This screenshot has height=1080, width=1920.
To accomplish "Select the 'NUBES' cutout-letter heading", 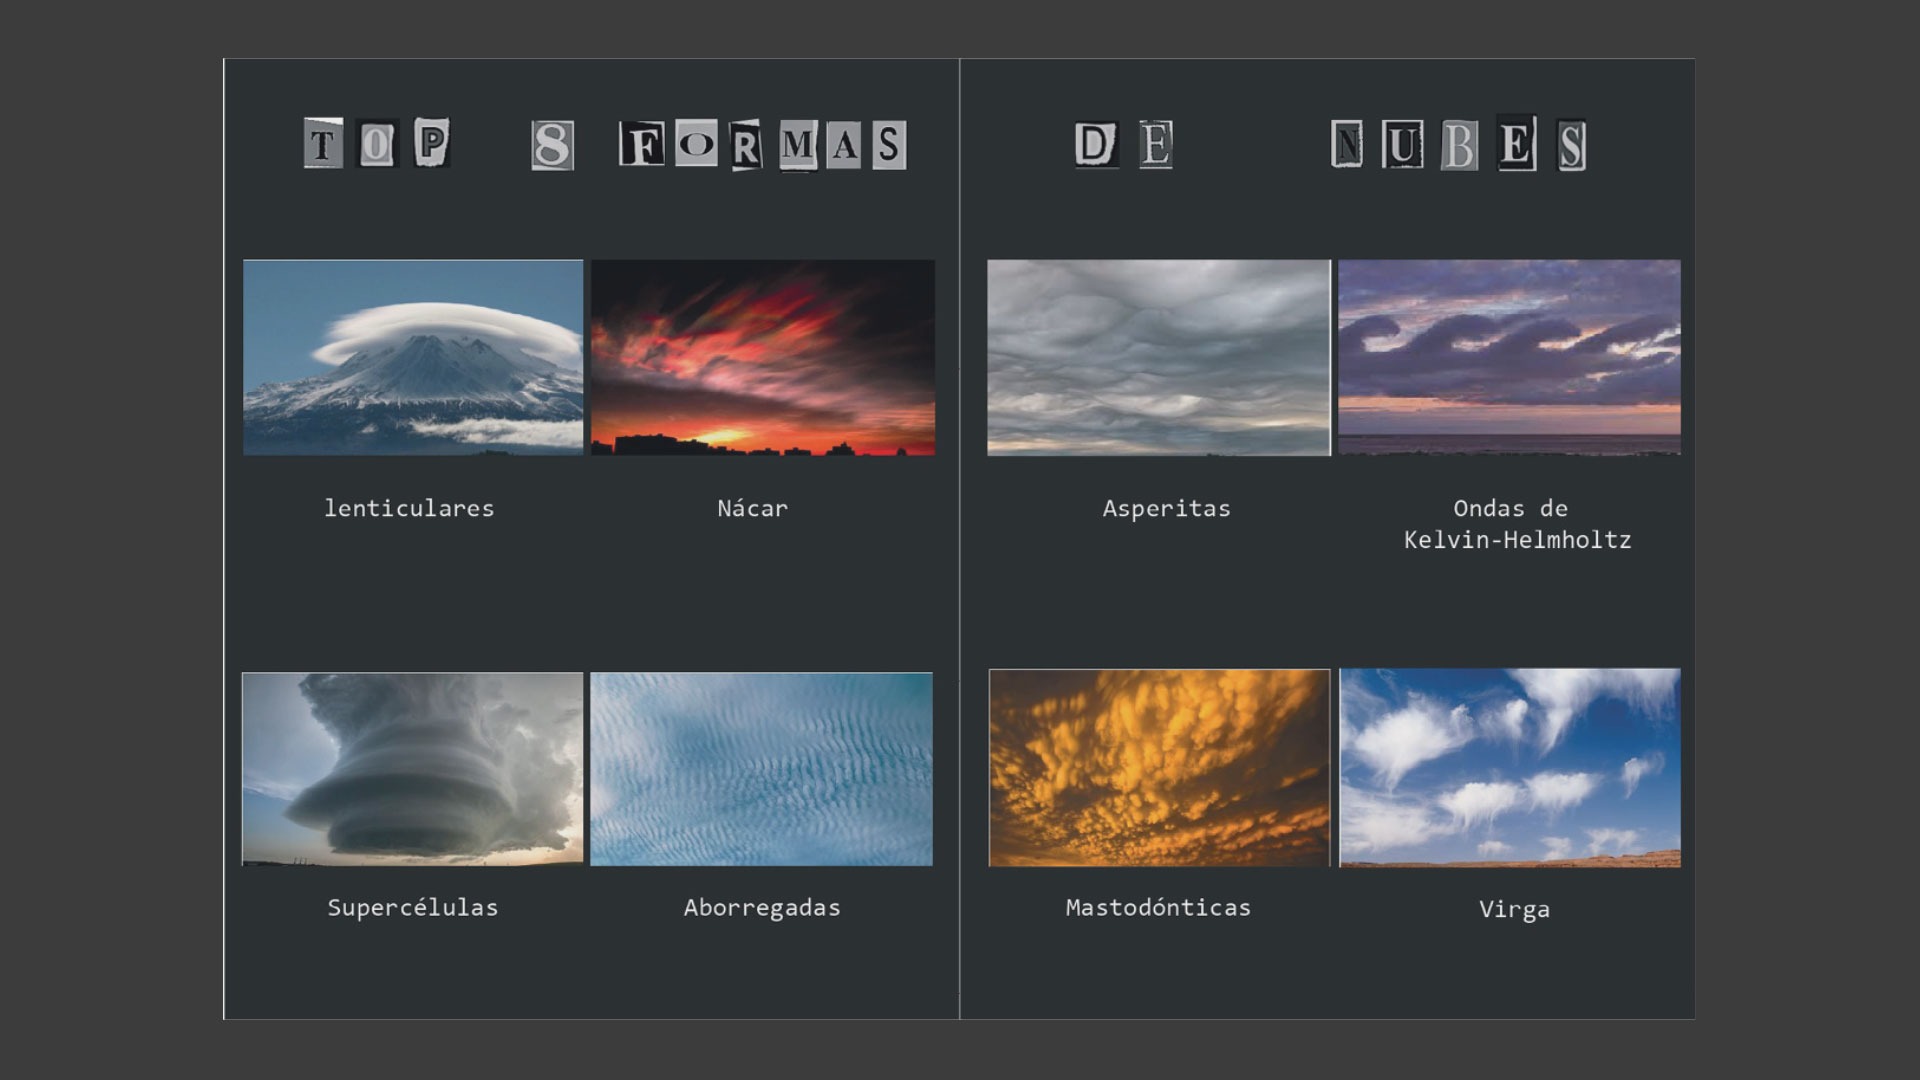I will coord(1458,145).
